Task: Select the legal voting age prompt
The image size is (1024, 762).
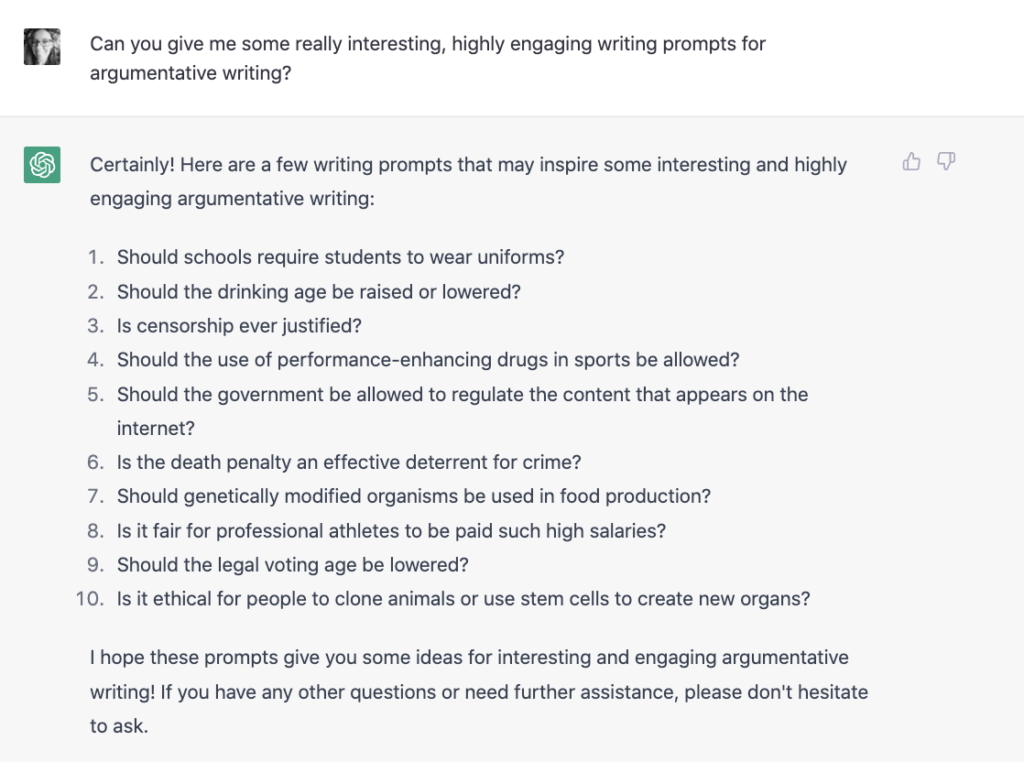Action: (292, 565)
